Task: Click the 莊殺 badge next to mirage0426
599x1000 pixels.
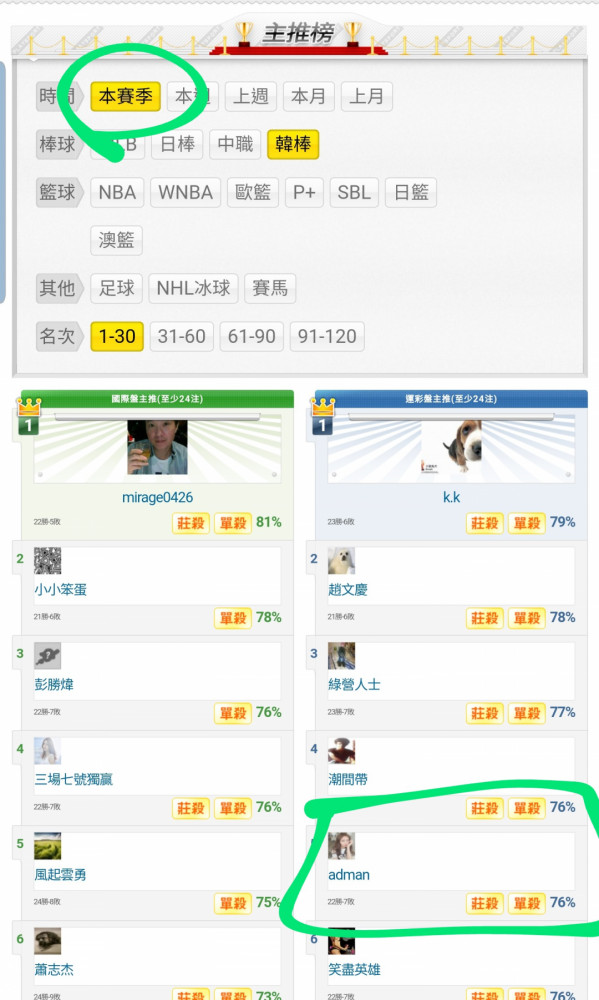Action: [191, 523]
